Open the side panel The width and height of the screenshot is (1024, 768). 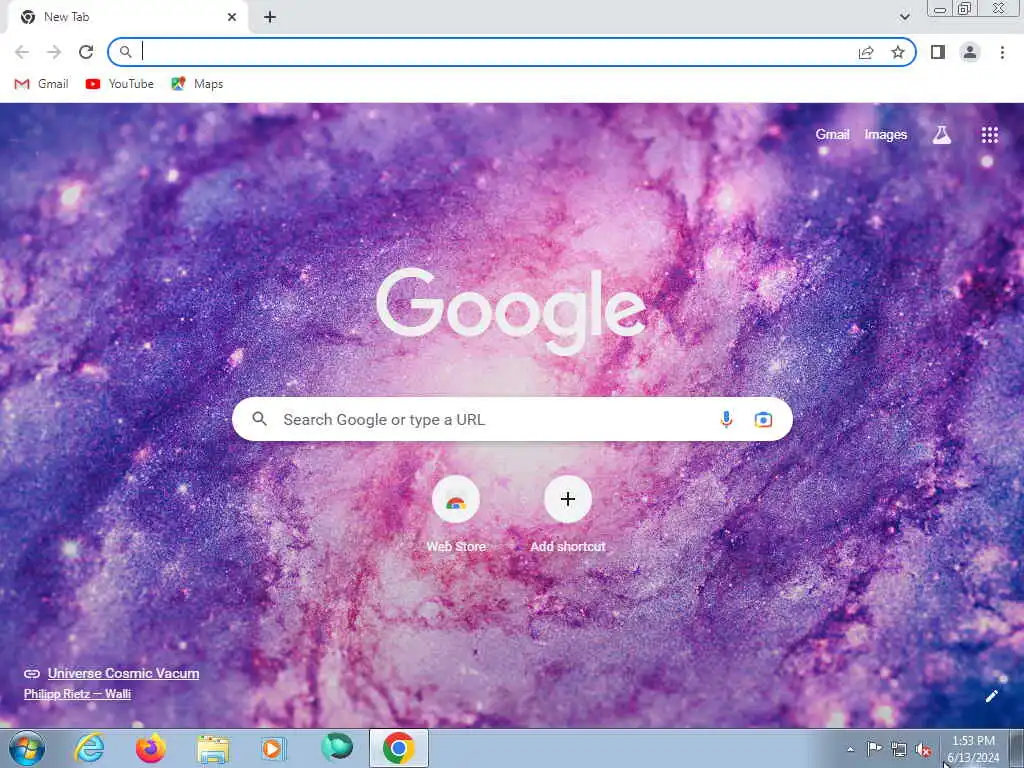point(938,52)
